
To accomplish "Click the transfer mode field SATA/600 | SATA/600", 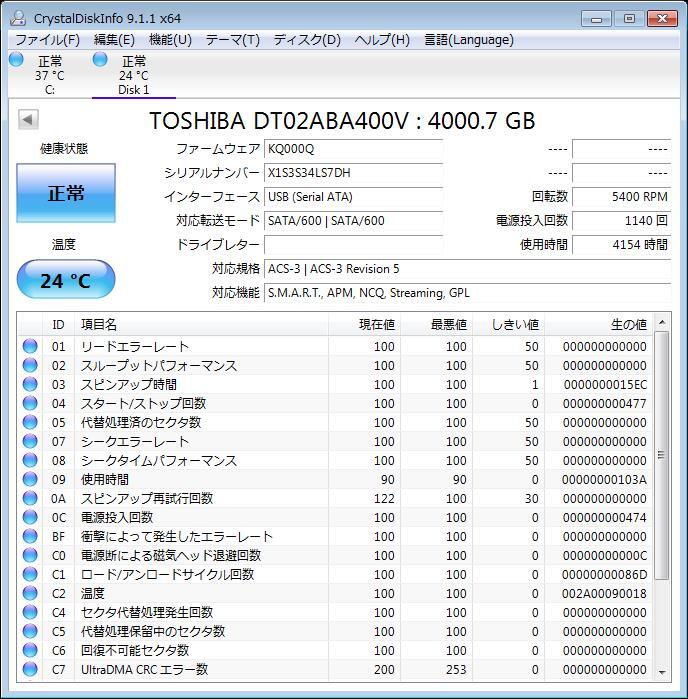I will click(x=354, y=221).
